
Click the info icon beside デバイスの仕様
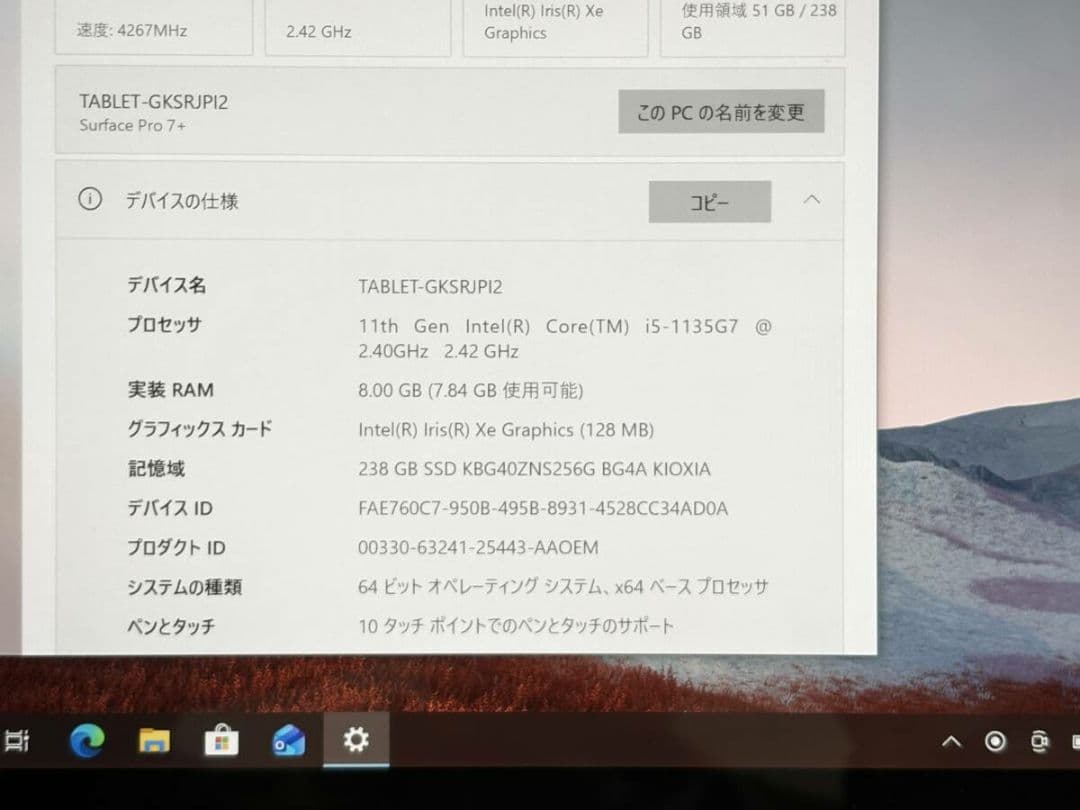(x=90, y=199)
